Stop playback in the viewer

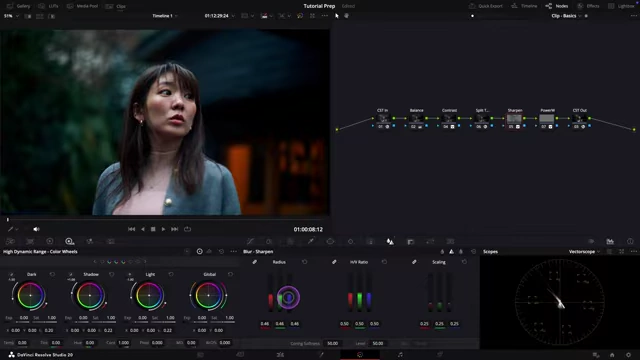[153, 229]
